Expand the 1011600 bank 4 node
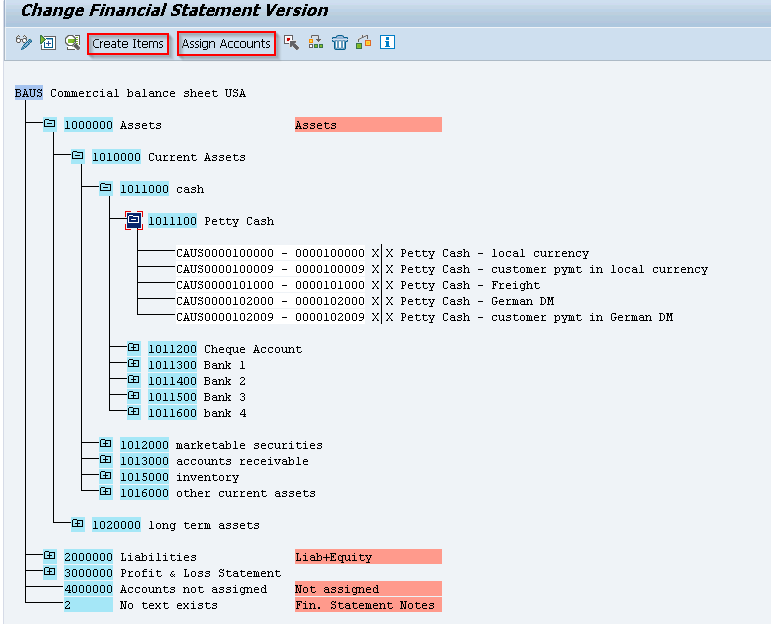The height and width of the screenshot is (624, 771). click(134, 412)
